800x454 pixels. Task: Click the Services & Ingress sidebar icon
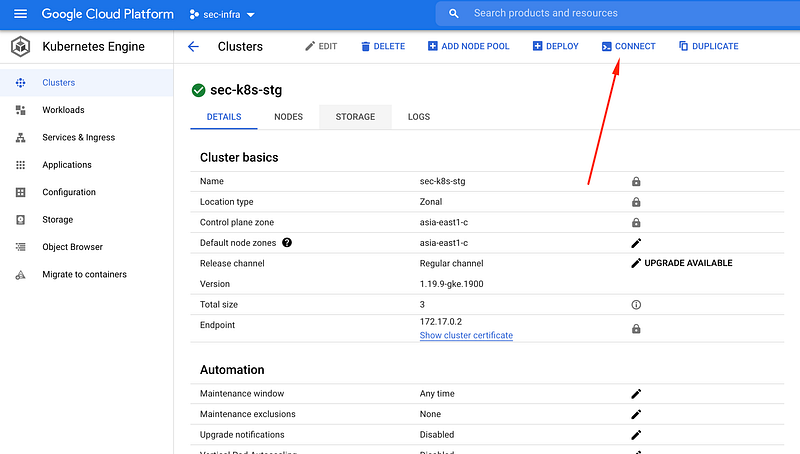point(20,137)
